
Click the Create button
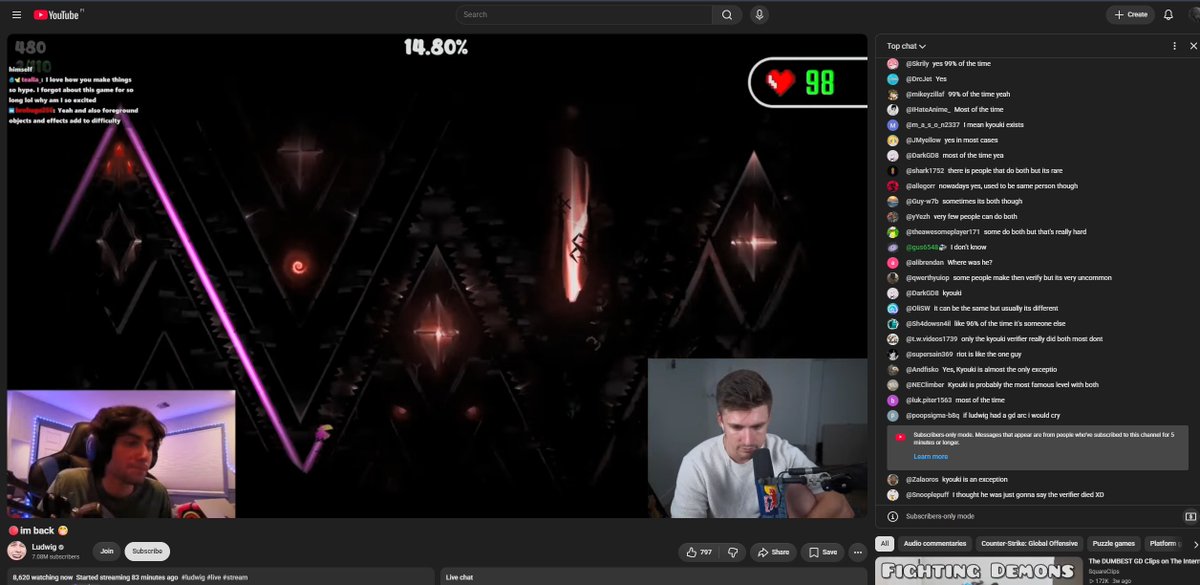(x=1130, y=15)
